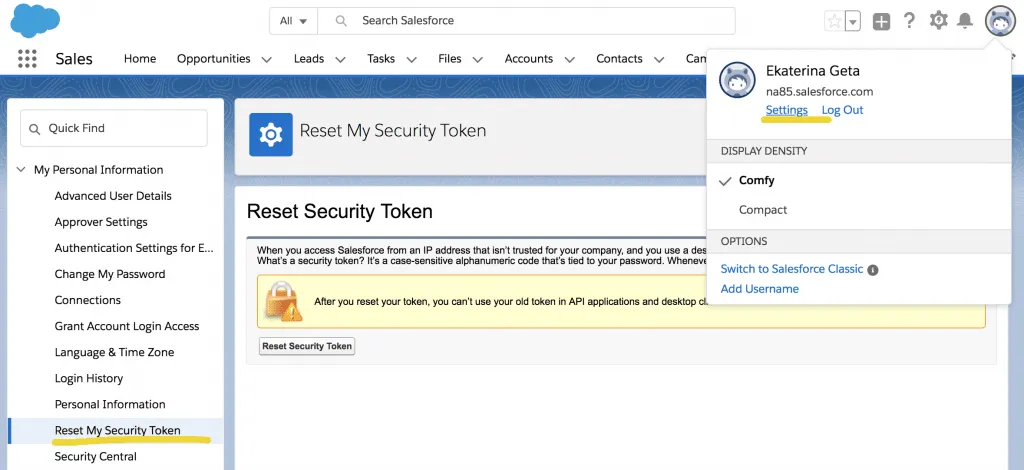1024x470 pixels.
Task: Select the Comfy display density option
Action: point(756,181)
